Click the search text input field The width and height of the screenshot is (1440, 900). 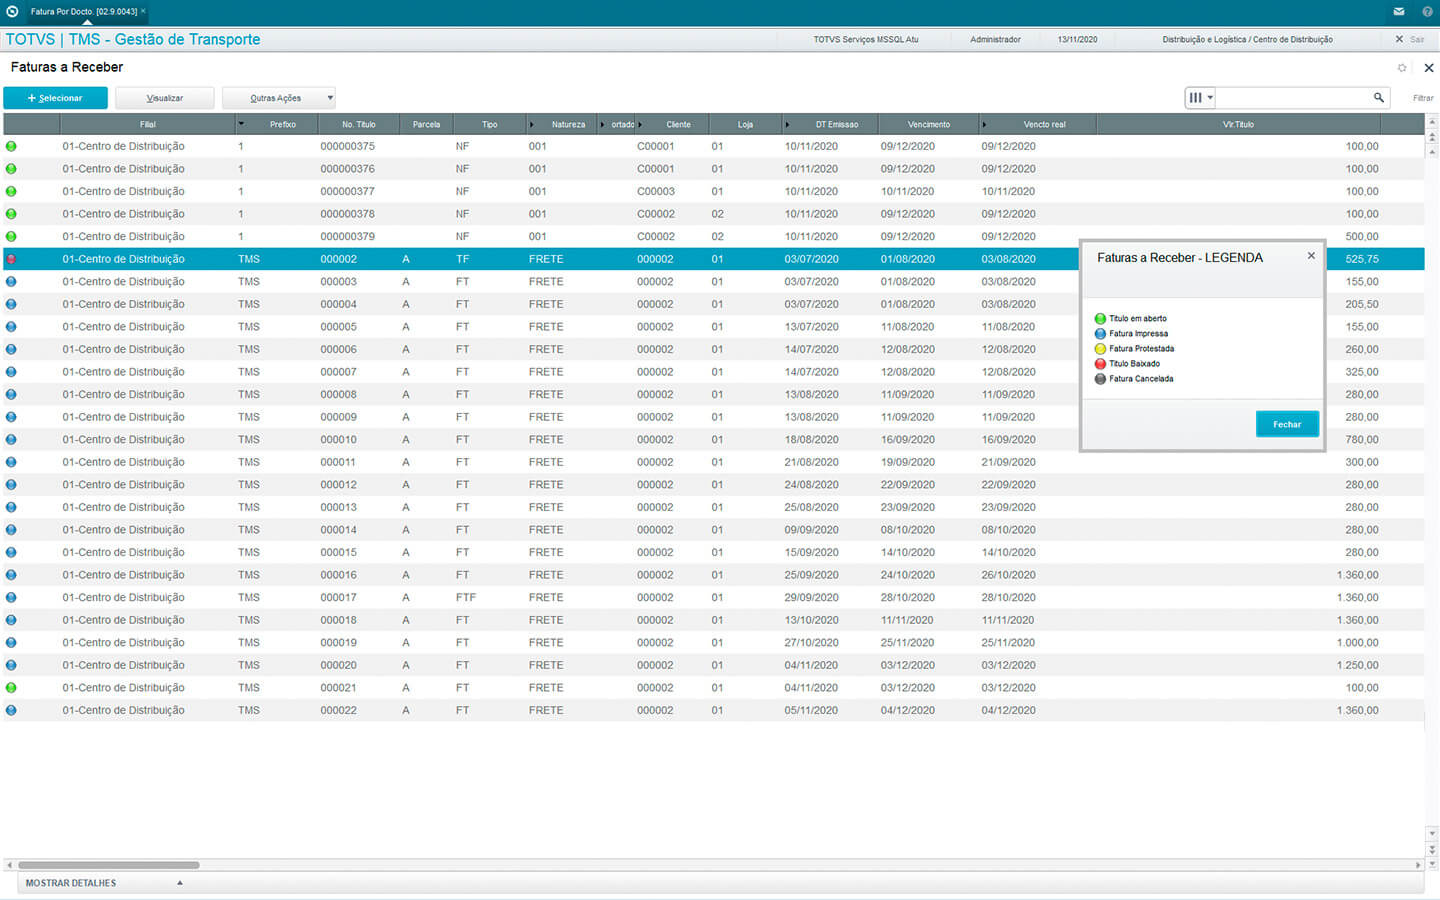1292,98
